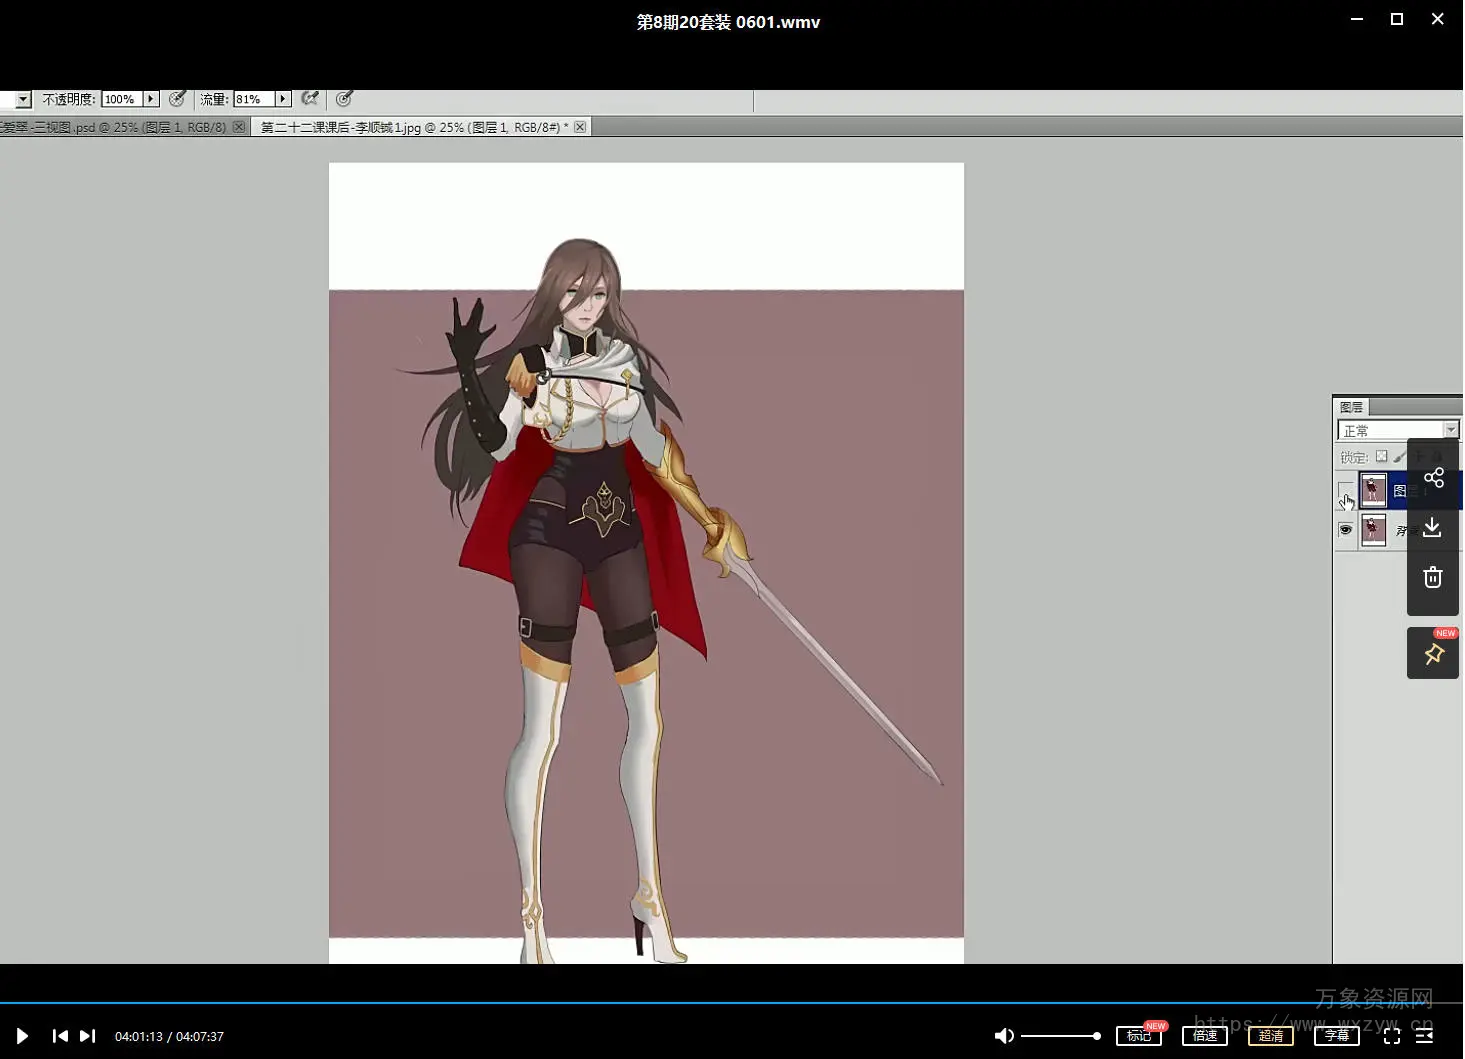The width and height of the screenshot is (1465, 1059).
Task: Click the trash delete icon
Action: tap(1432, 577)
